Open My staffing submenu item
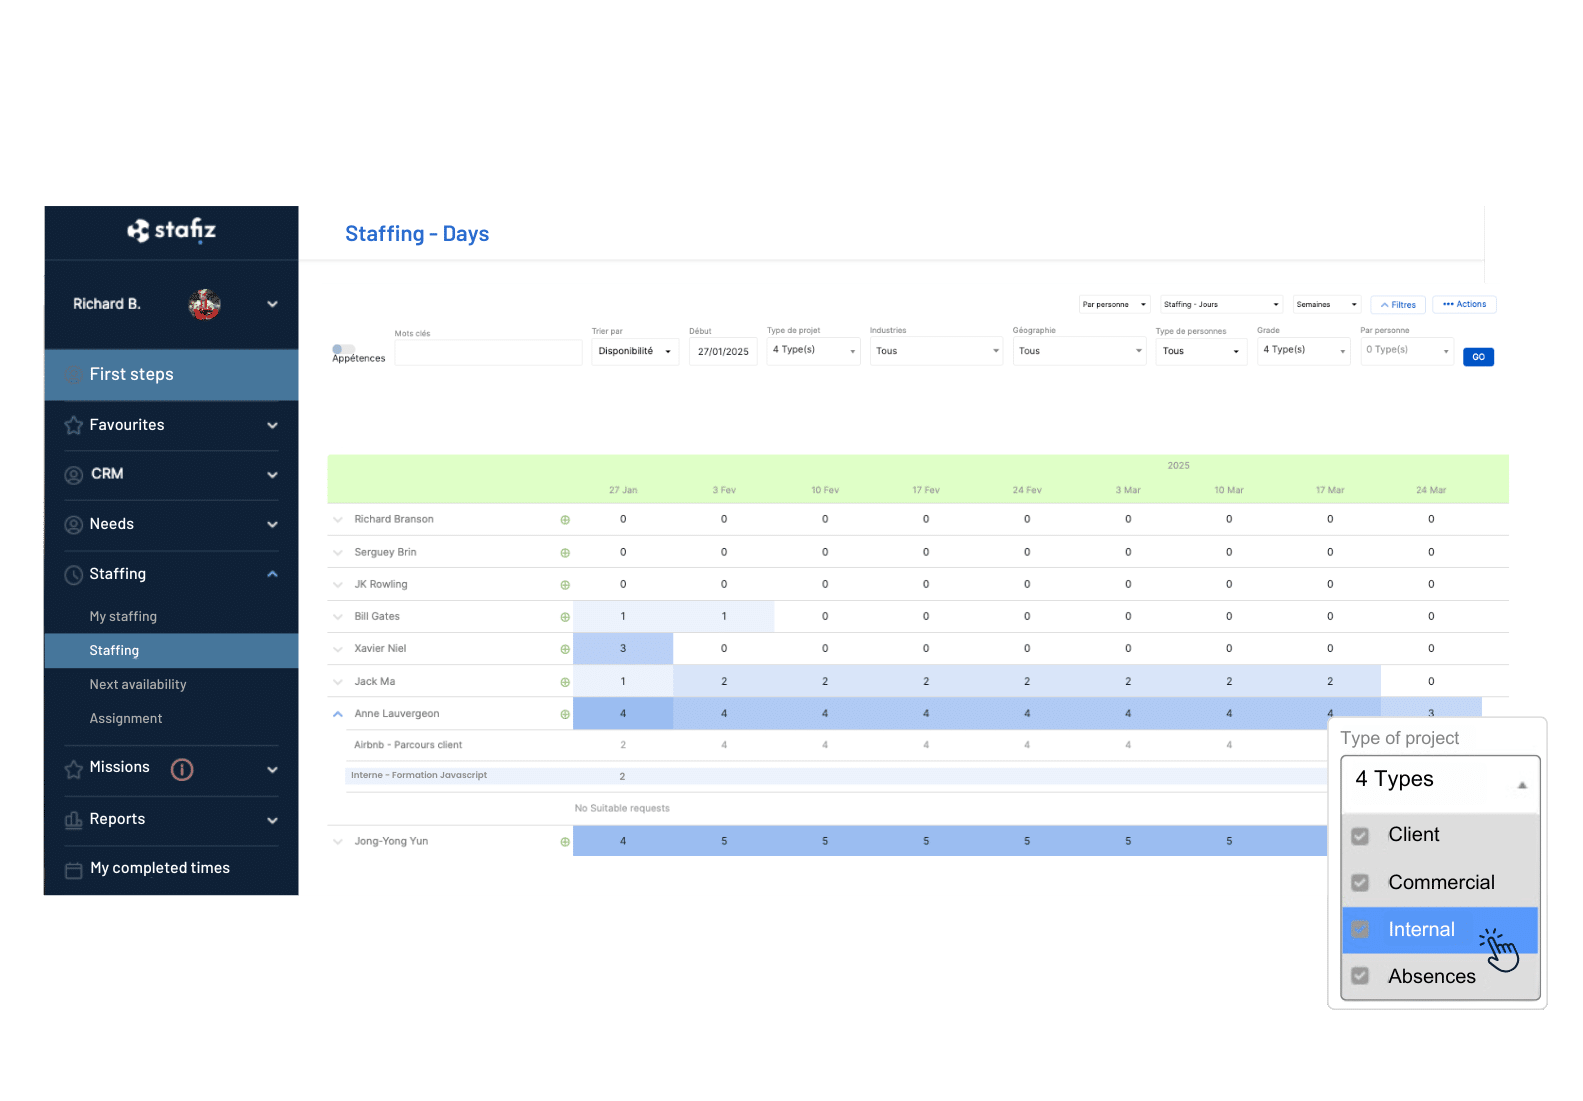The width and height of the screenshot is (1583, 1101). tap(123, 617)
